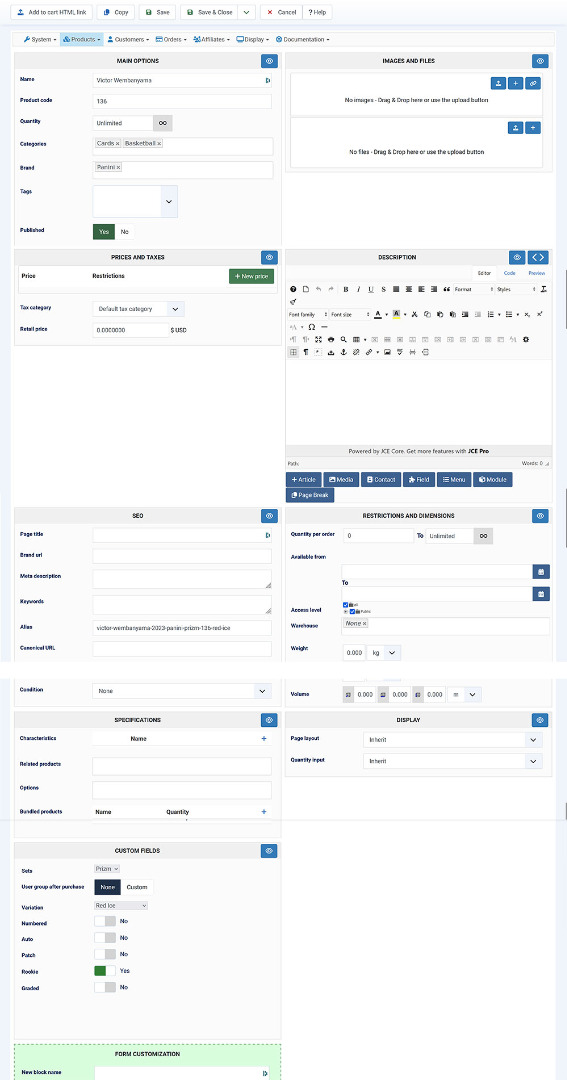Click the New Document icon in the editor

(x=306, y=289)
